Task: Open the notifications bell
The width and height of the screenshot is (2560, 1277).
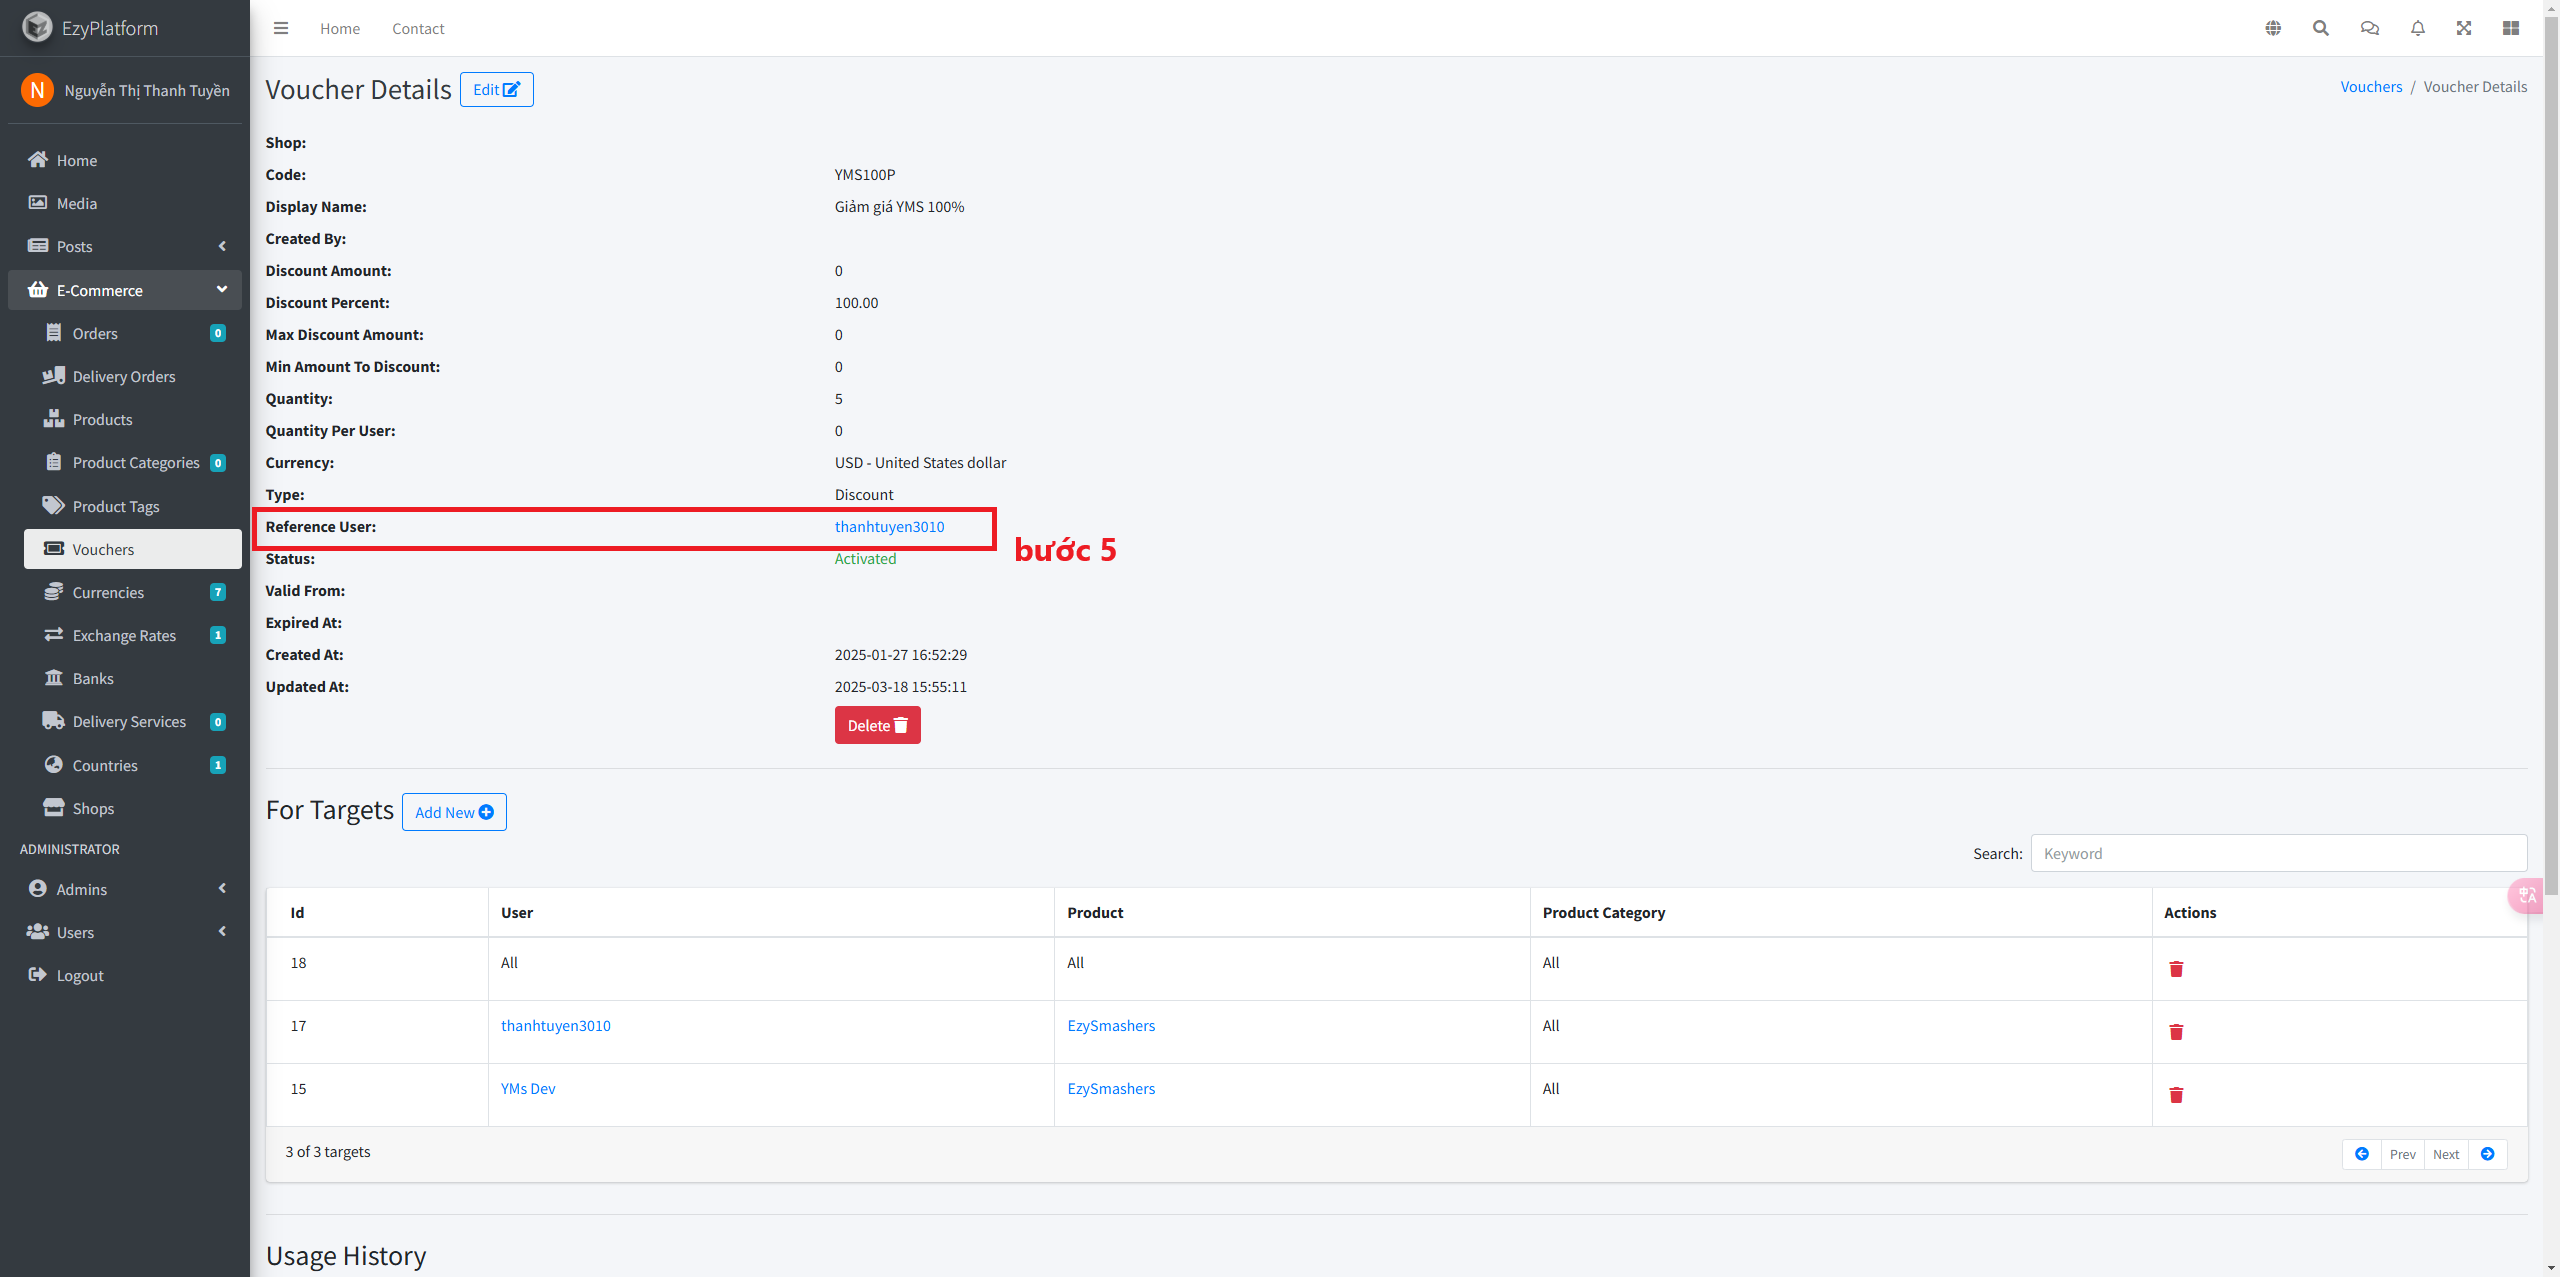Action: (x=2418, y=28)
